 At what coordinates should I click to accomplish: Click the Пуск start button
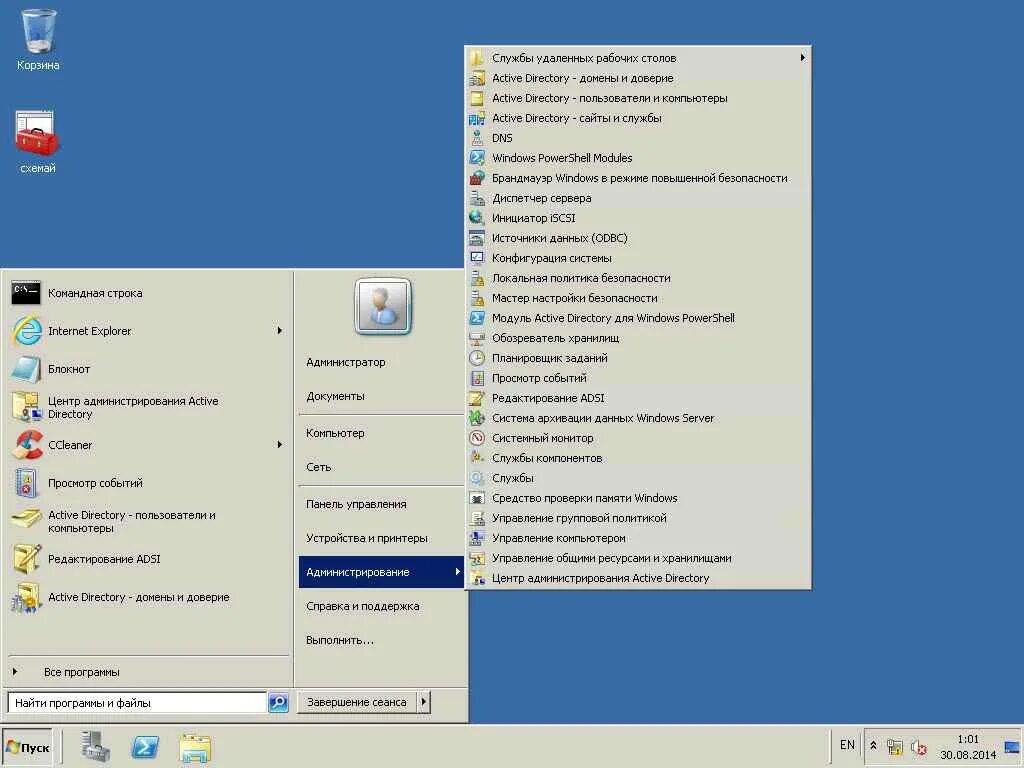point(27,747)
